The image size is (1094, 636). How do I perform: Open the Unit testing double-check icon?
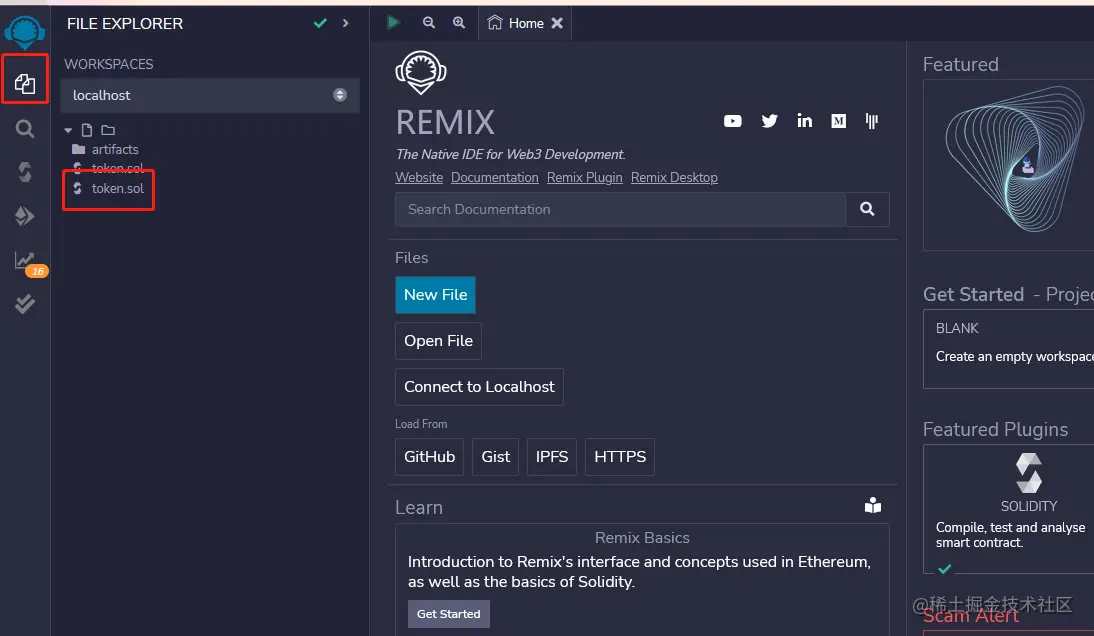coord(25,303)
